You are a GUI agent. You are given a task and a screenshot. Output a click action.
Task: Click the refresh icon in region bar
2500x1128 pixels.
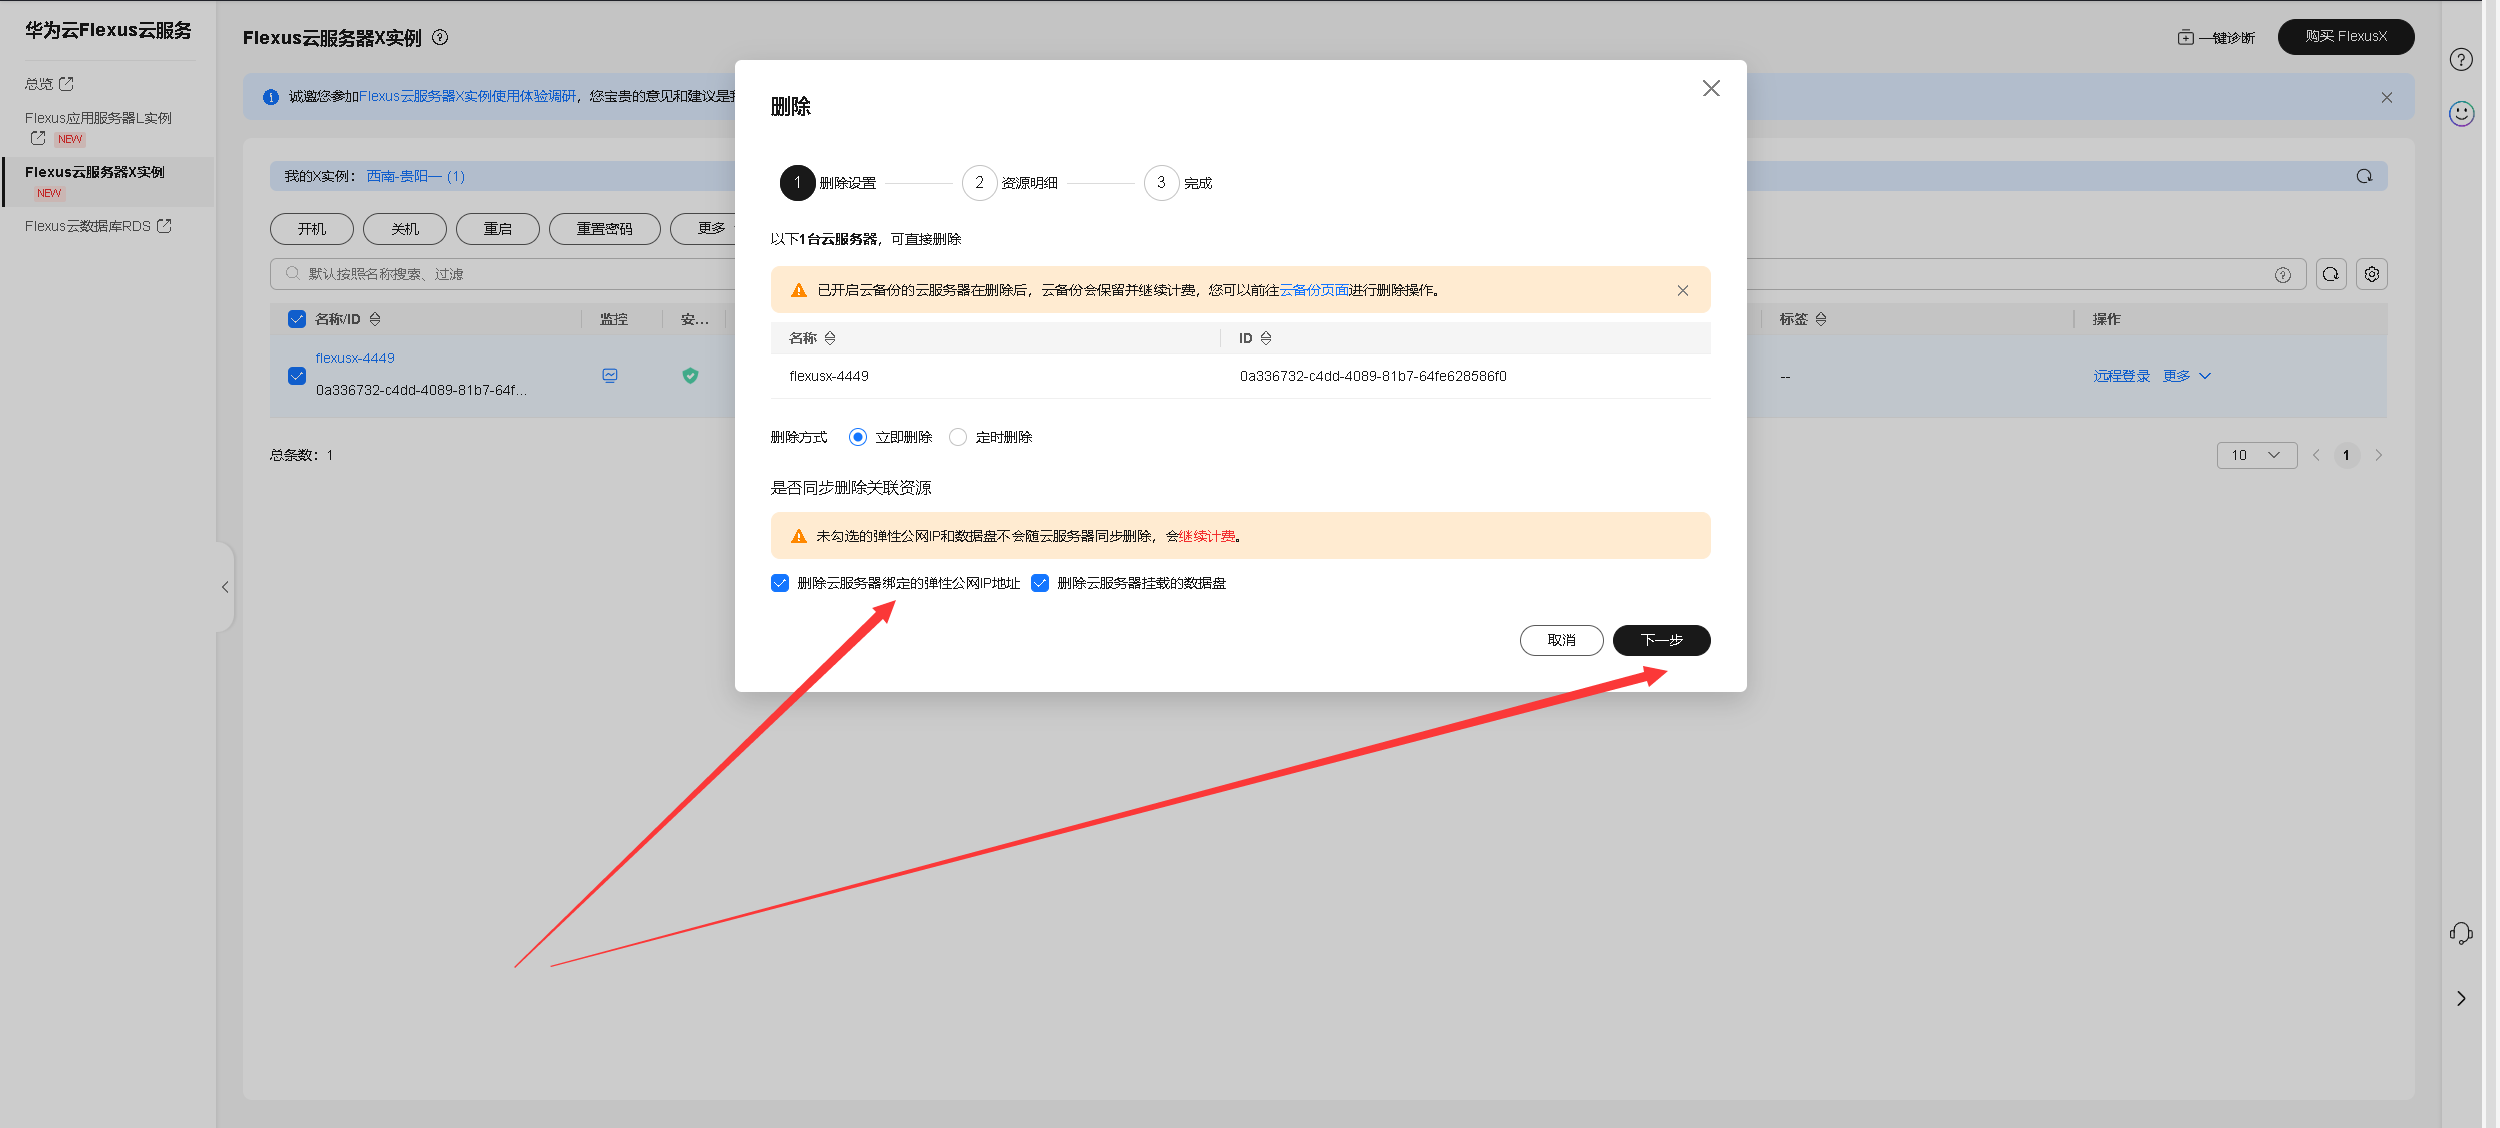2364,176
